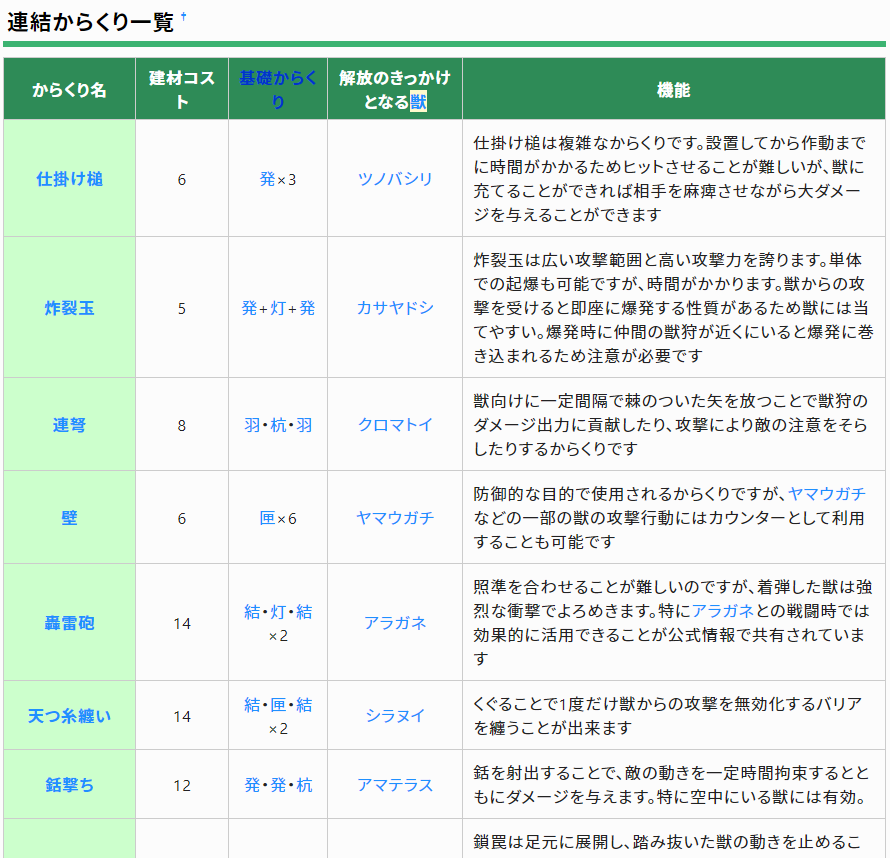This screenshot has width=890, height=858.
Task: Open the アラガネ link in the beast column
Action: coord(394,623)
